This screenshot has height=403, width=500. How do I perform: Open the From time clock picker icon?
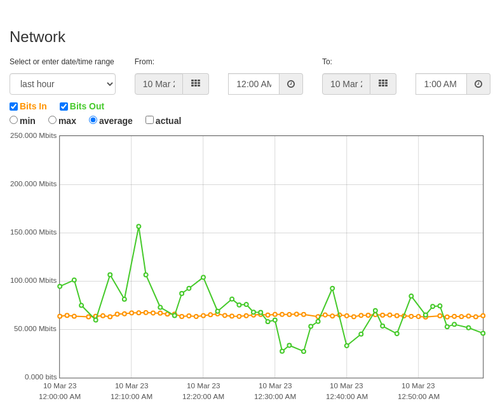click(x=291, y=84)
